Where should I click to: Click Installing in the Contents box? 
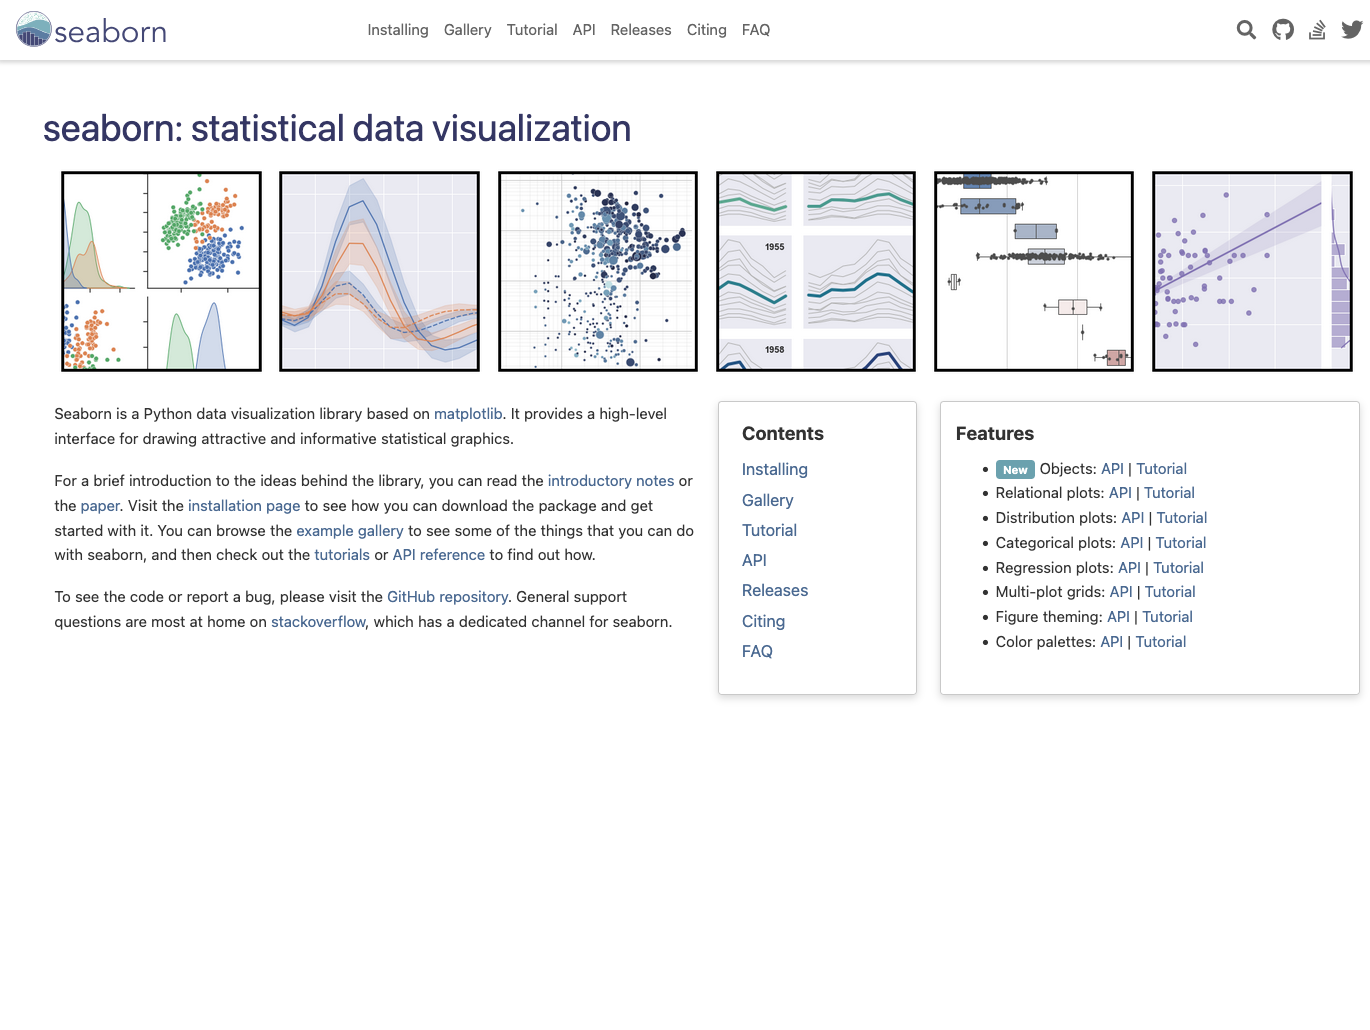775,469
